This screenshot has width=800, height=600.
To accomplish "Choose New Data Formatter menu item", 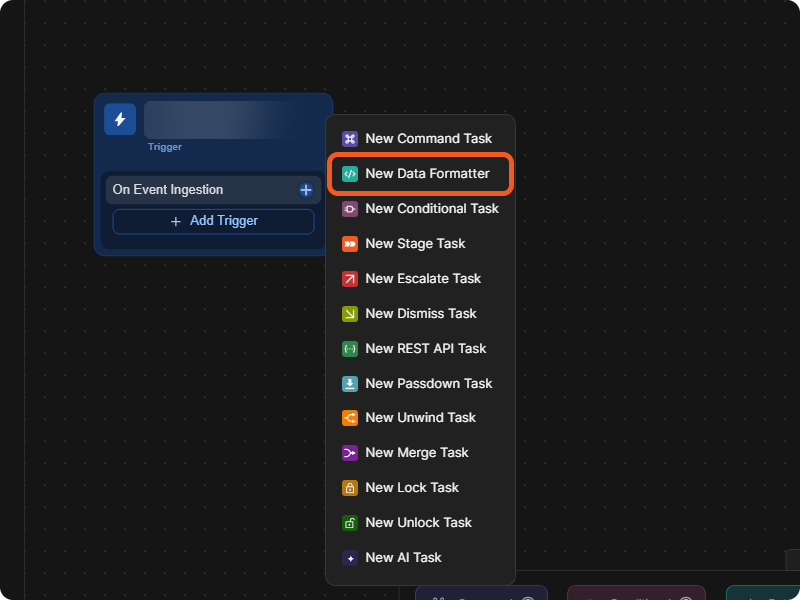I will (x=420, y=174).
